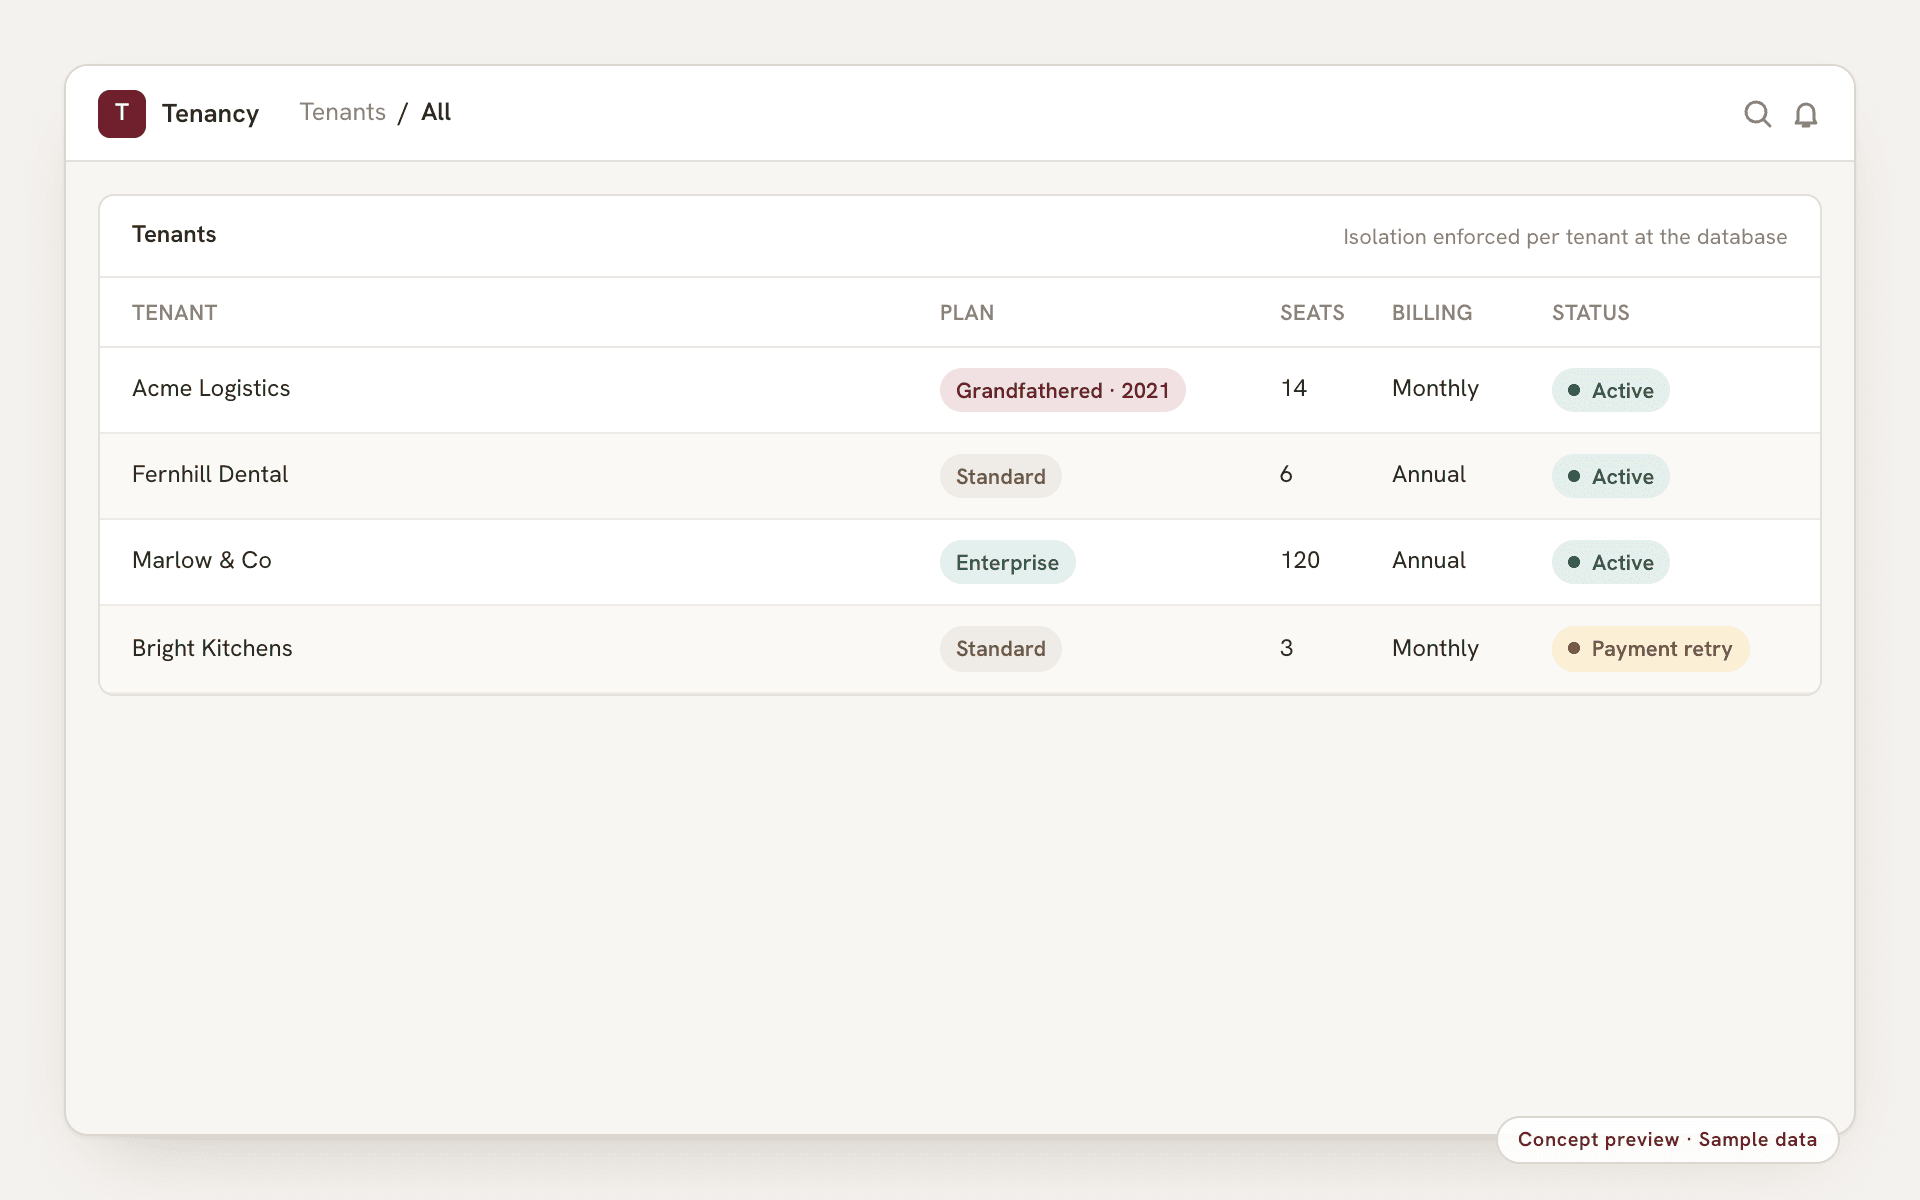The width and height of the screenshot is (1920, 1200).
Task: Sort by PLAN column header
Action: pyautogui.click(x=967, y=313)
